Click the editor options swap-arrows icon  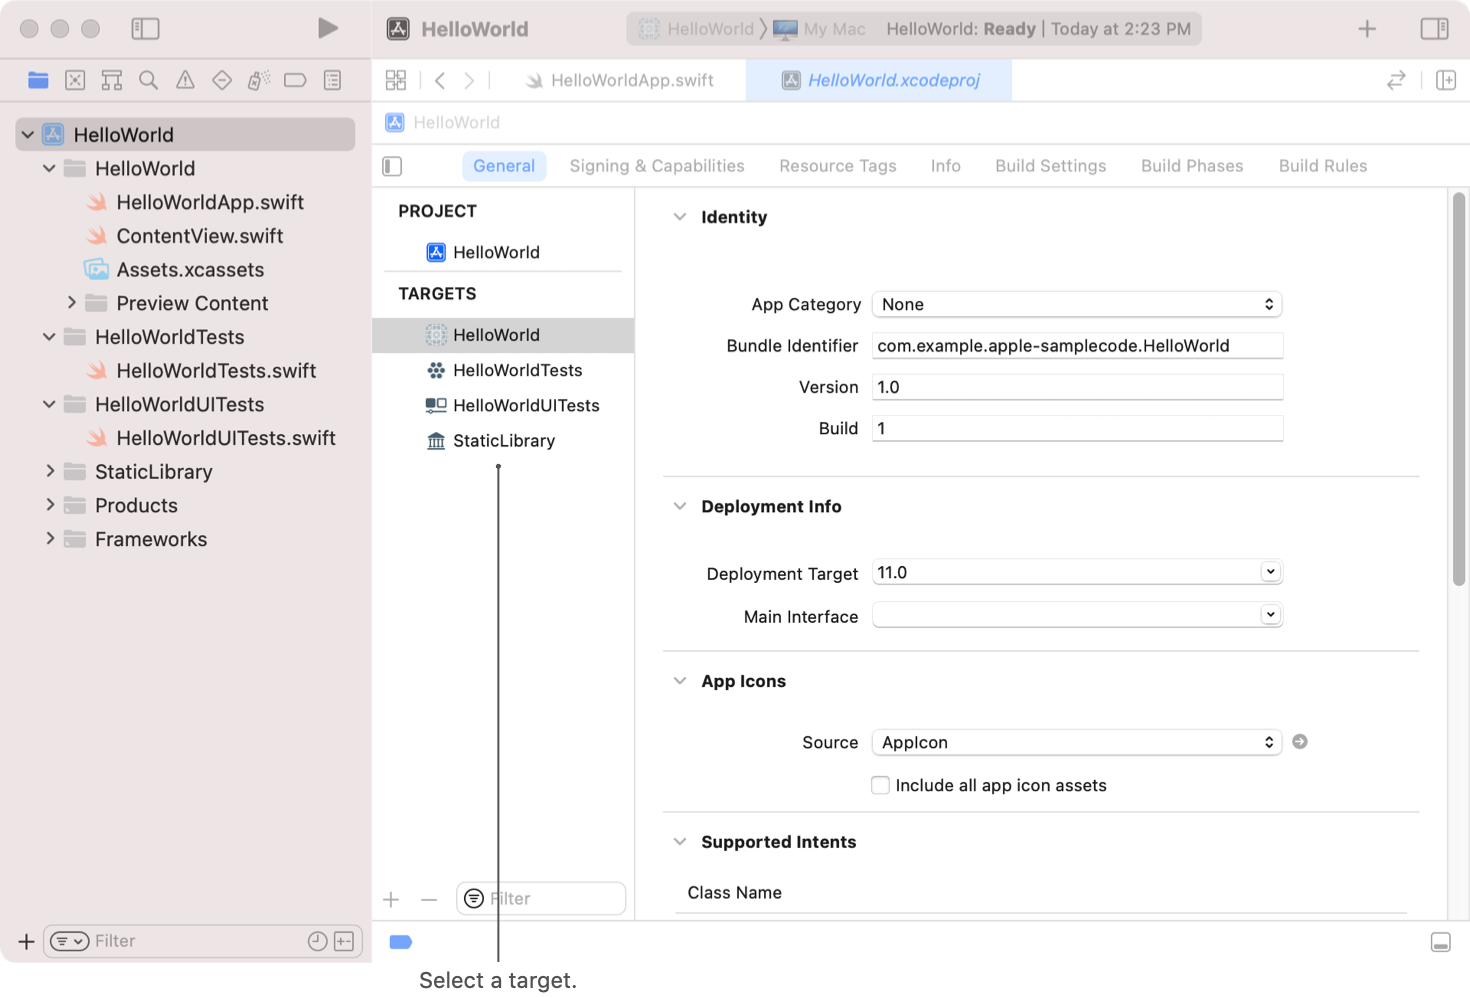point(1396,80)
